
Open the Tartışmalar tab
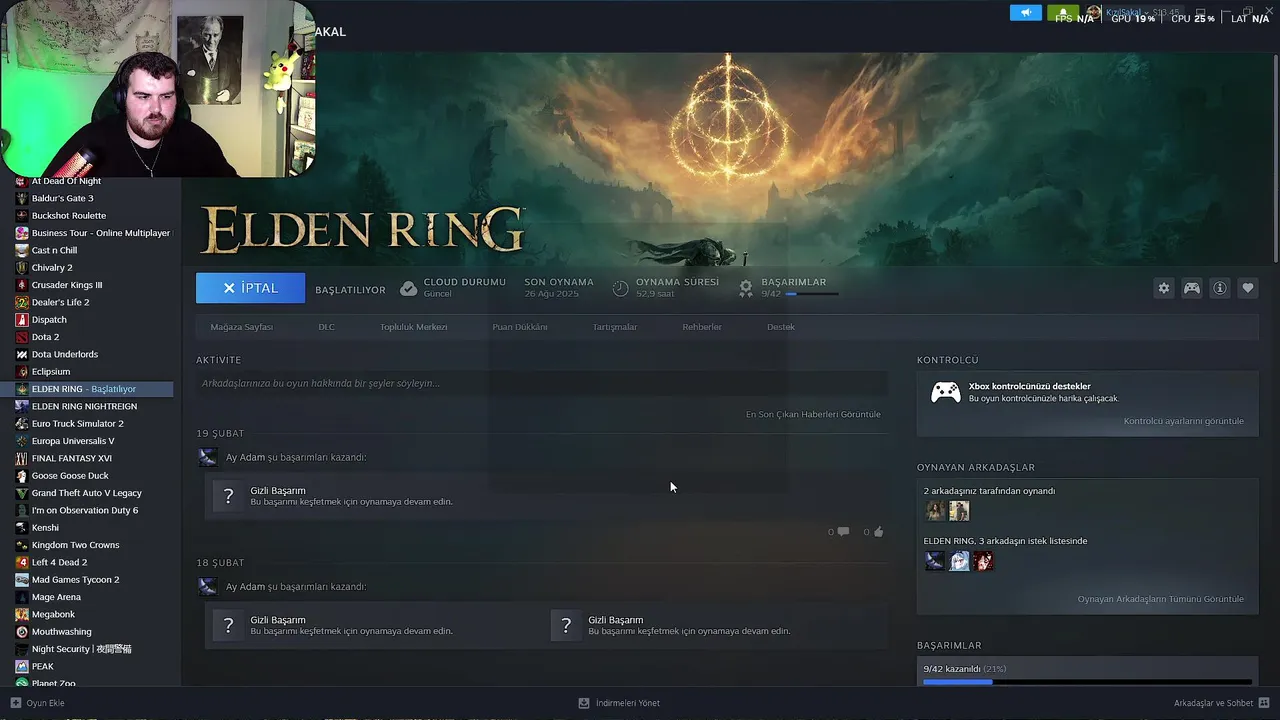coord(614,327)
